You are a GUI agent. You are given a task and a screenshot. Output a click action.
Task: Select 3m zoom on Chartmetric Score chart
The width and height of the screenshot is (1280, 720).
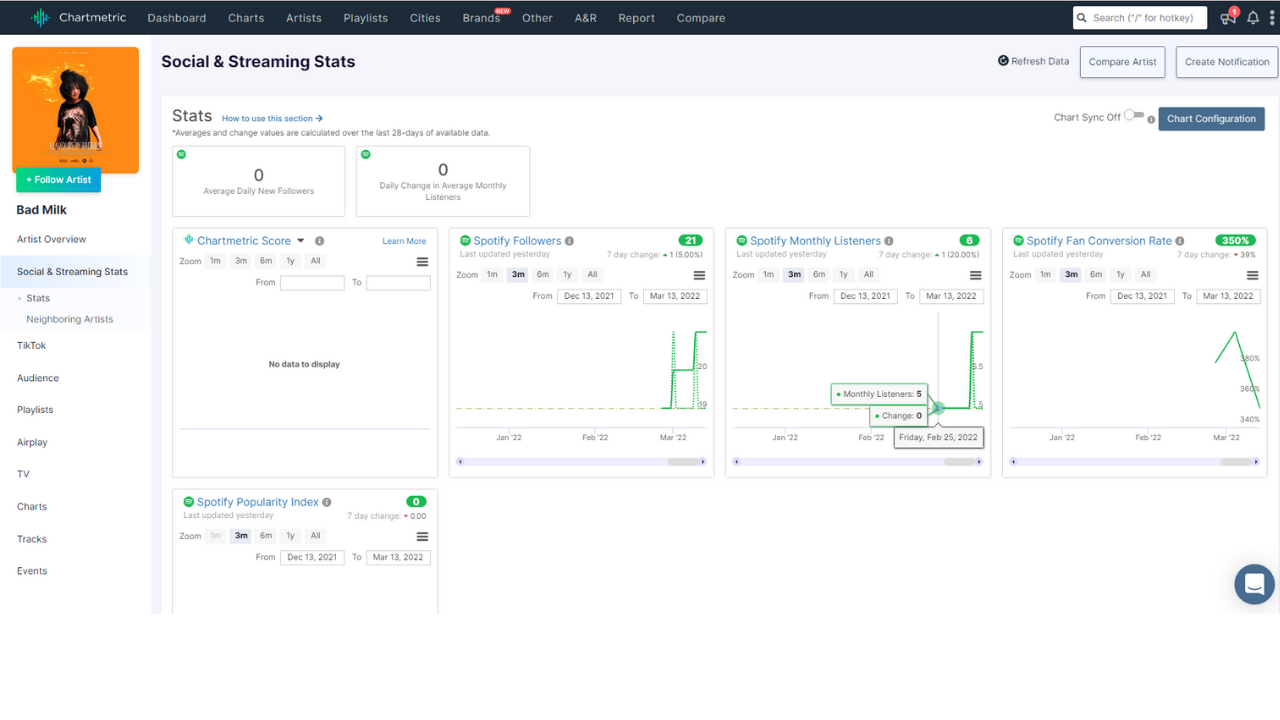click(x=241, y=261)
